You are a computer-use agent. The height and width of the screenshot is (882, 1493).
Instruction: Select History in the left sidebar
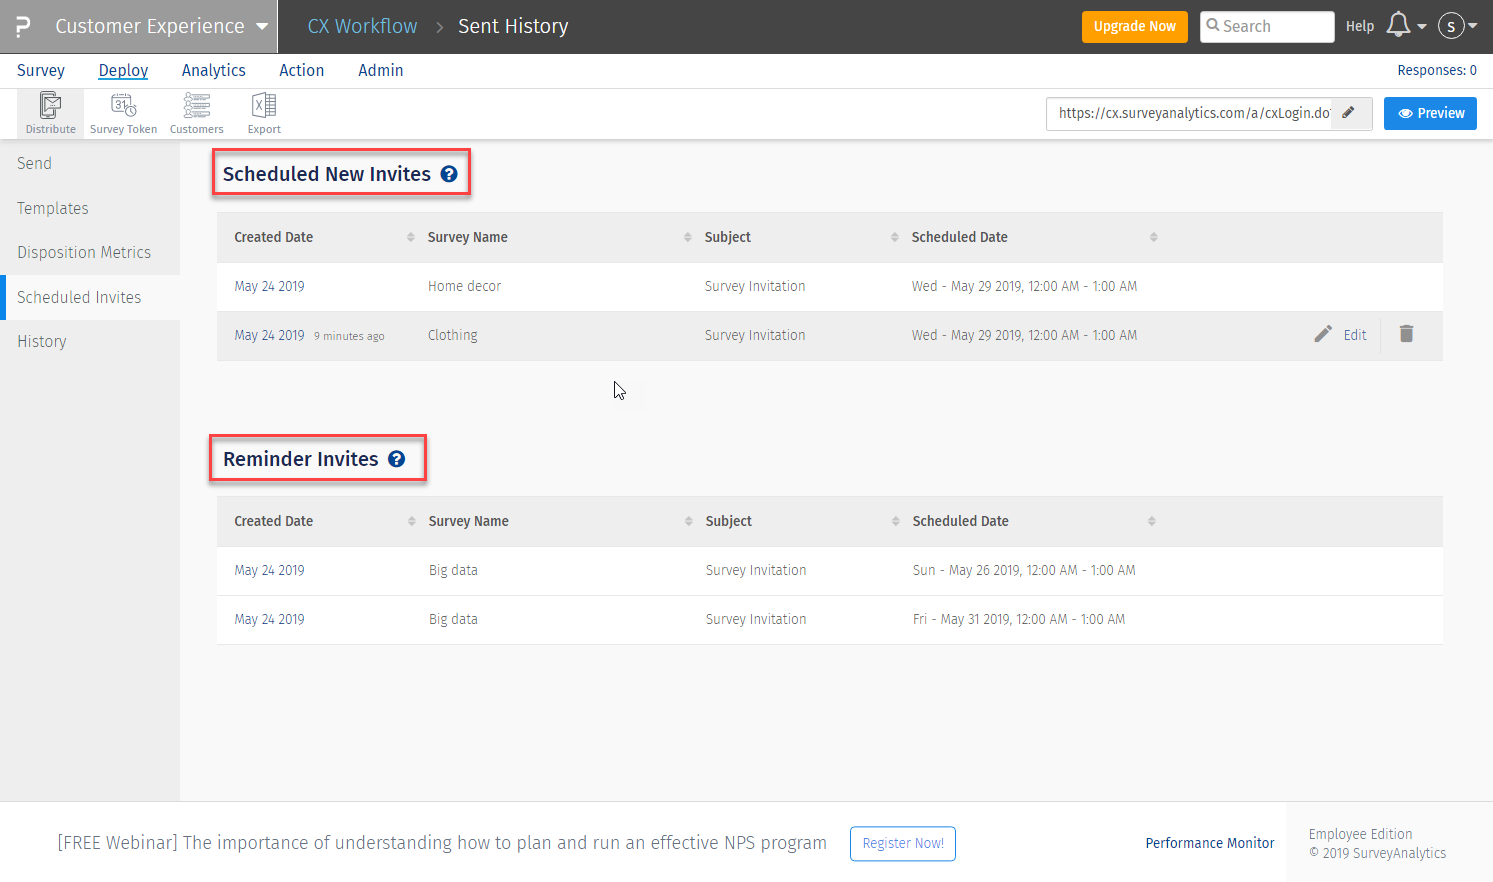click(42, 341)
